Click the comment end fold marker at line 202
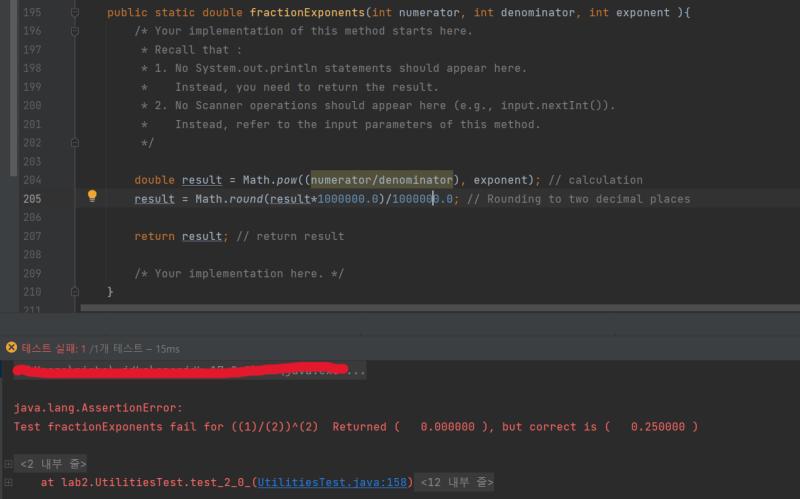Screen dimensions: 800x499 [x=74, y=143]
